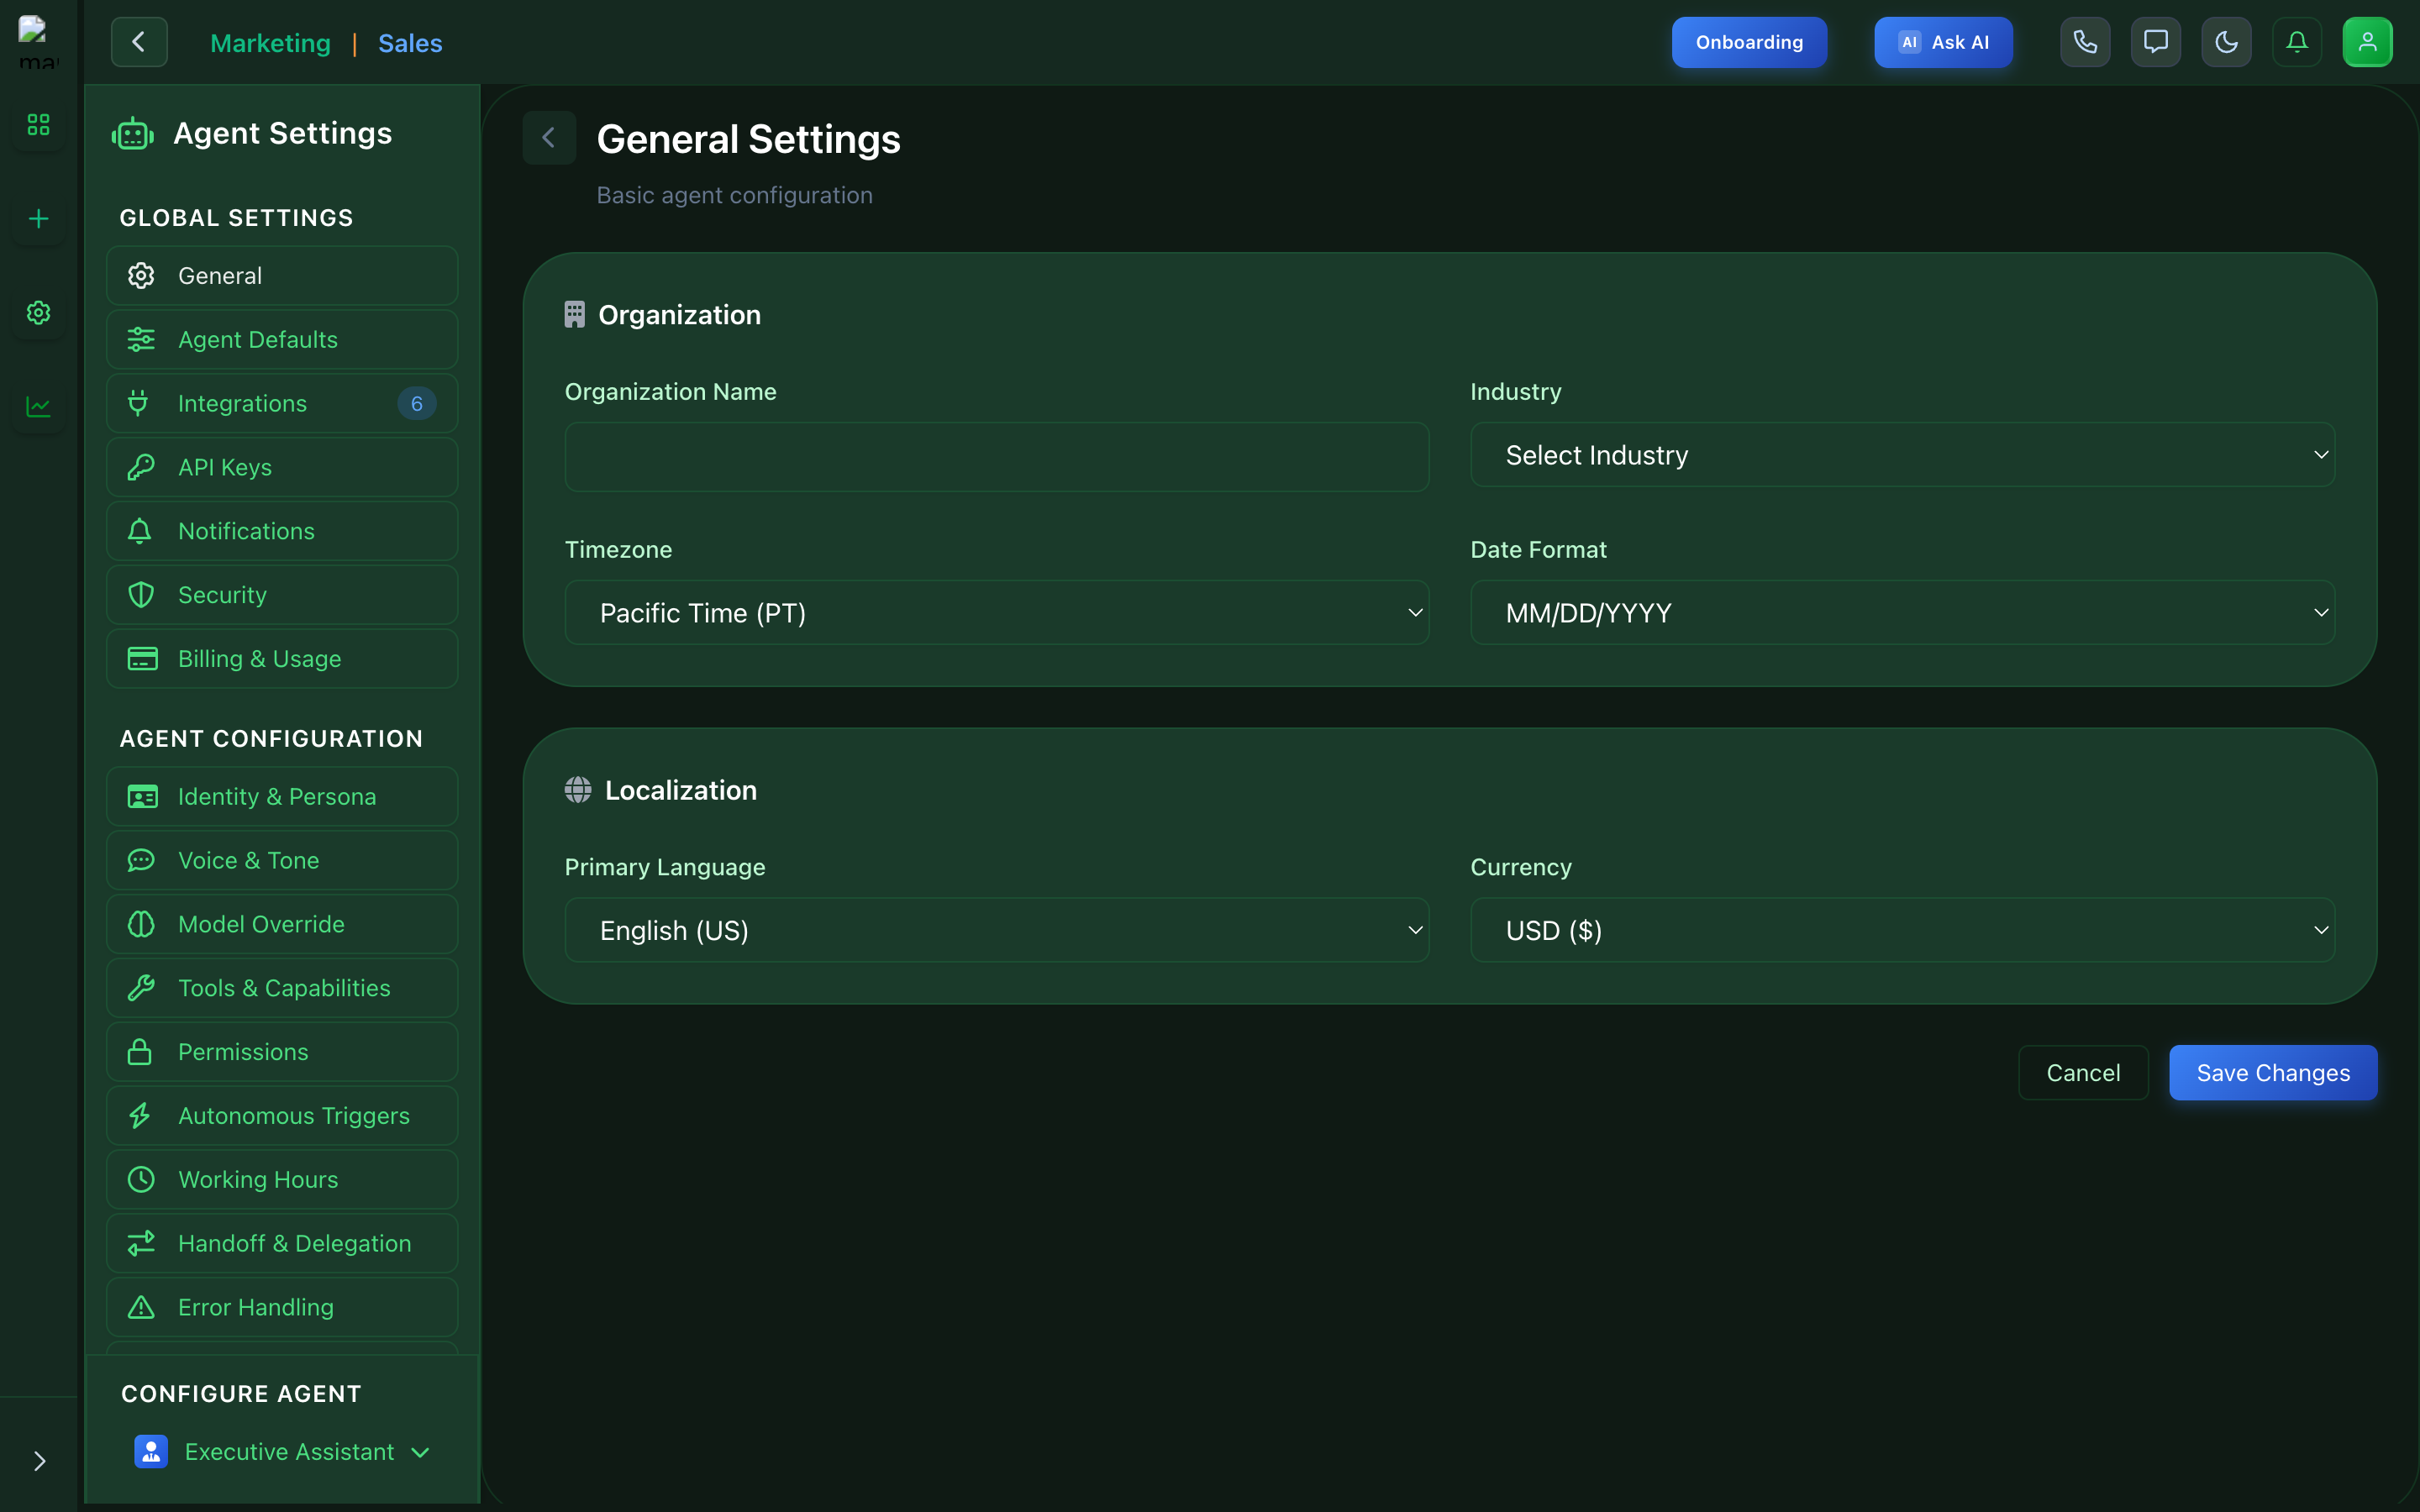This screenshot has width=2420, height=1512.
Task: Open the Permissions item
Action: click(x=282, y=1052)
